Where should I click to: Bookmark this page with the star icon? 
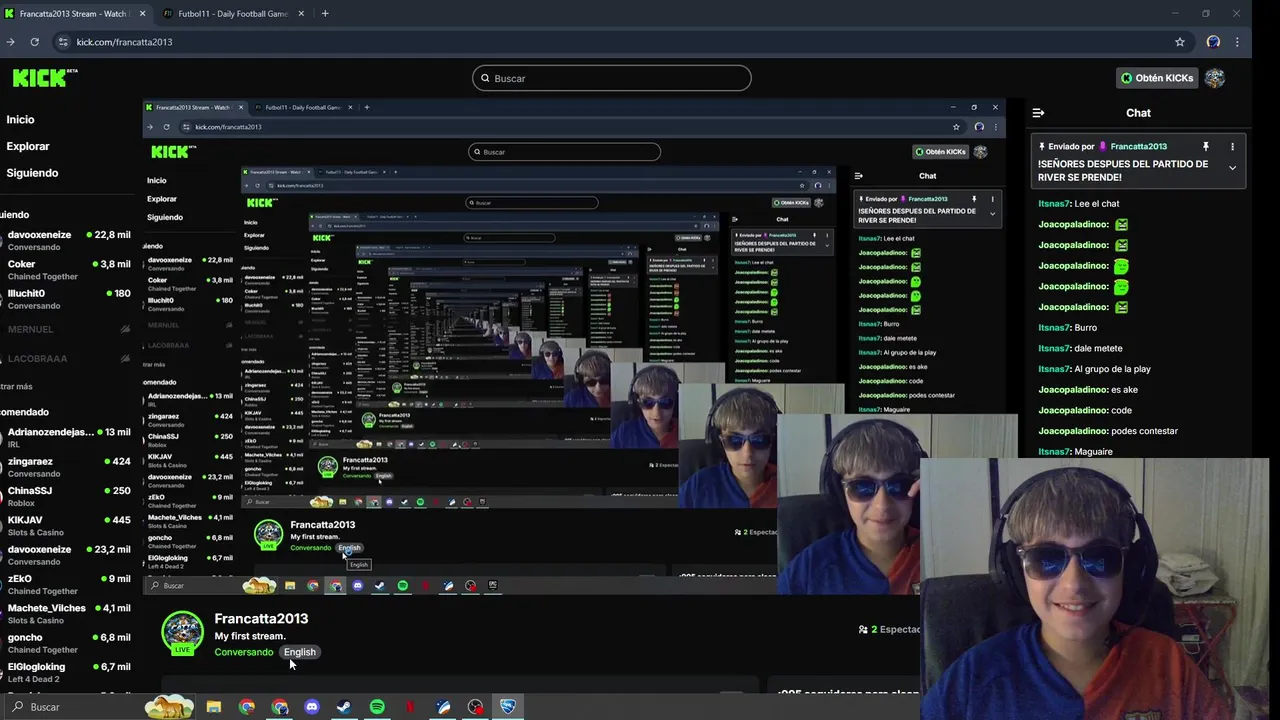click(1180, 42)
